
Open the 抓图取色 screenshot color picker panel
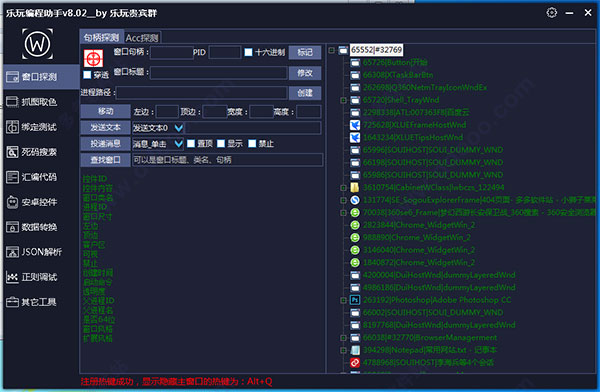coord(32,102)
